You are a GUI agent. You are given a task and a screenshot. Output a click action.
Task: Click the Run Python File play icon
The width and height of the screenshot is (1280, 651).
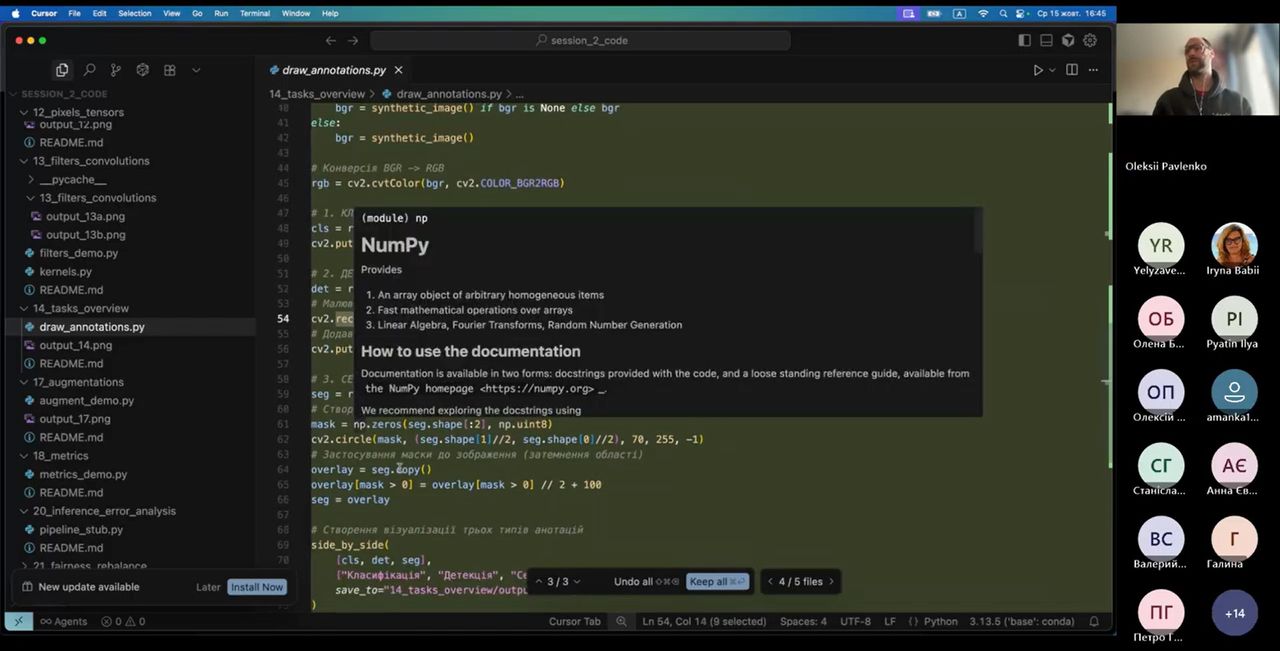[1038, 70]
